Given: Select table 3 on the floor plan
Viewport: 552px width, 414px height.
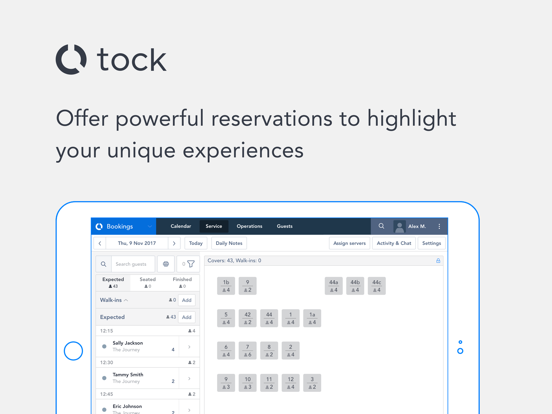Looking at the screenshot, I should 312,383.
